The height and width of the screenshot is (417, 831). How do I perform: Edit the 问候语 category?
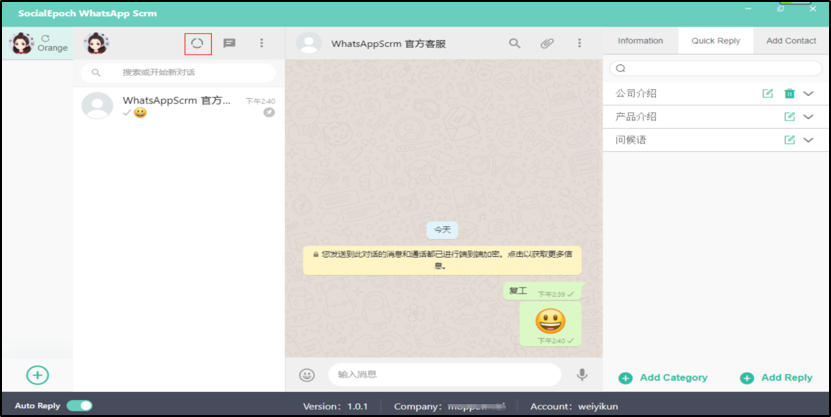(790, 140)
